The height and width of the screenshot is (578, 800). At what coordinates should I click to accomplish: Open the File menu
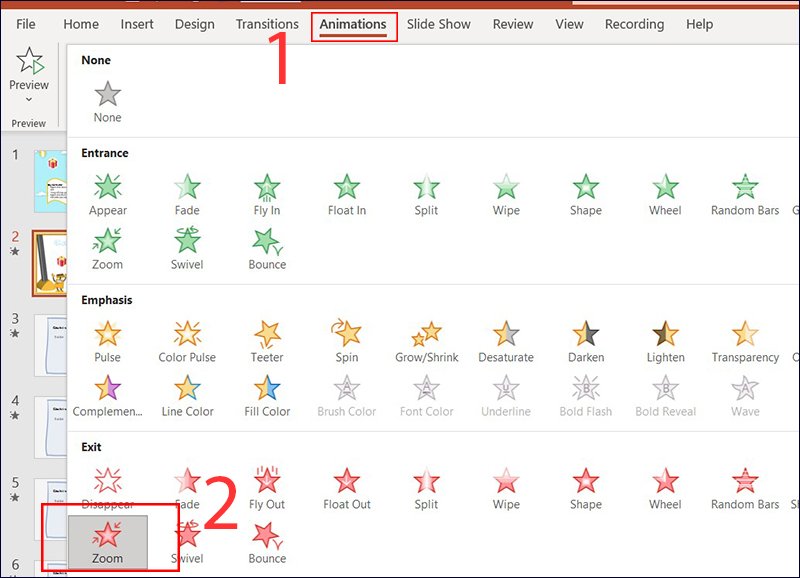click(26, 24)
